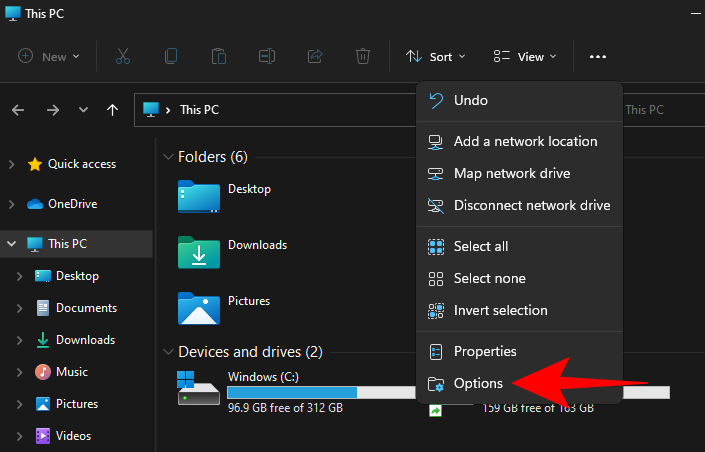Choose Options from the overflow menu
This screenshot has height=452, width=705.
pos(479,383)
